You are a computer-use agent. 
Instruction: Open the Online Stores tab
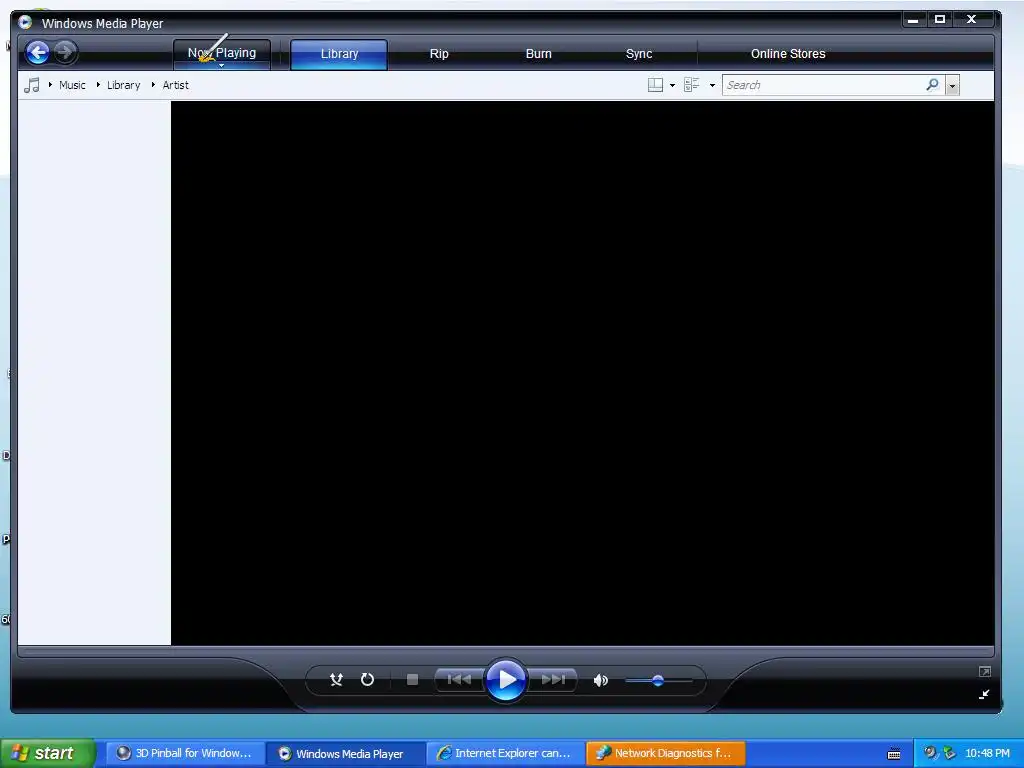coord(788,54)
